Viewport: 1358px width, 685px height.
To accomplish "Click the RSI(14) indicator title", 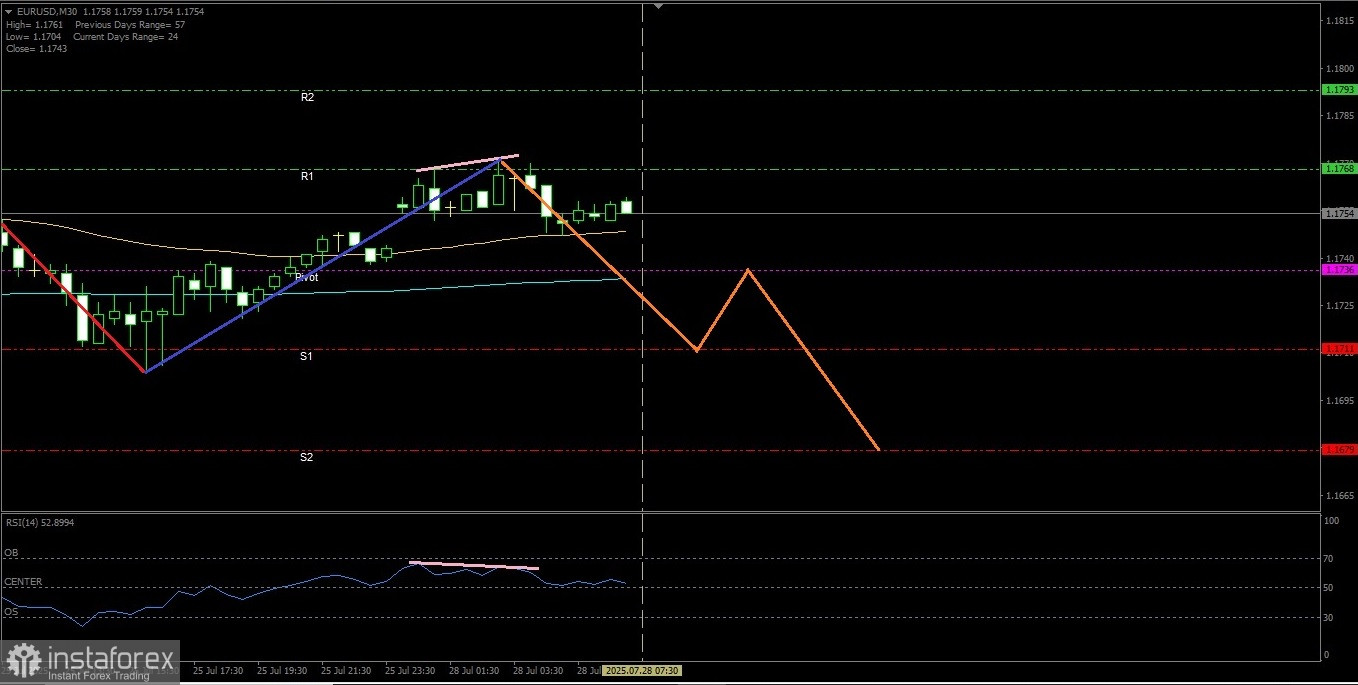I will (40, 522).
